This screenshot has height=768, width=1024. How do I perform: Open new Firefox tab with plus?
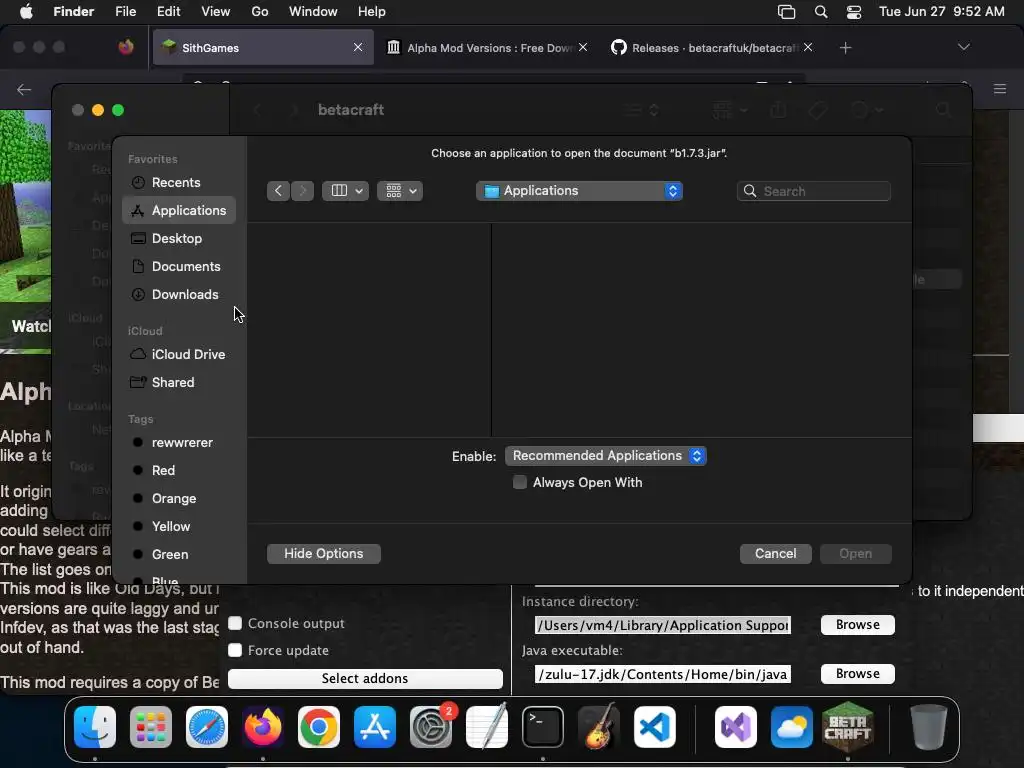(x=846, y=48)
